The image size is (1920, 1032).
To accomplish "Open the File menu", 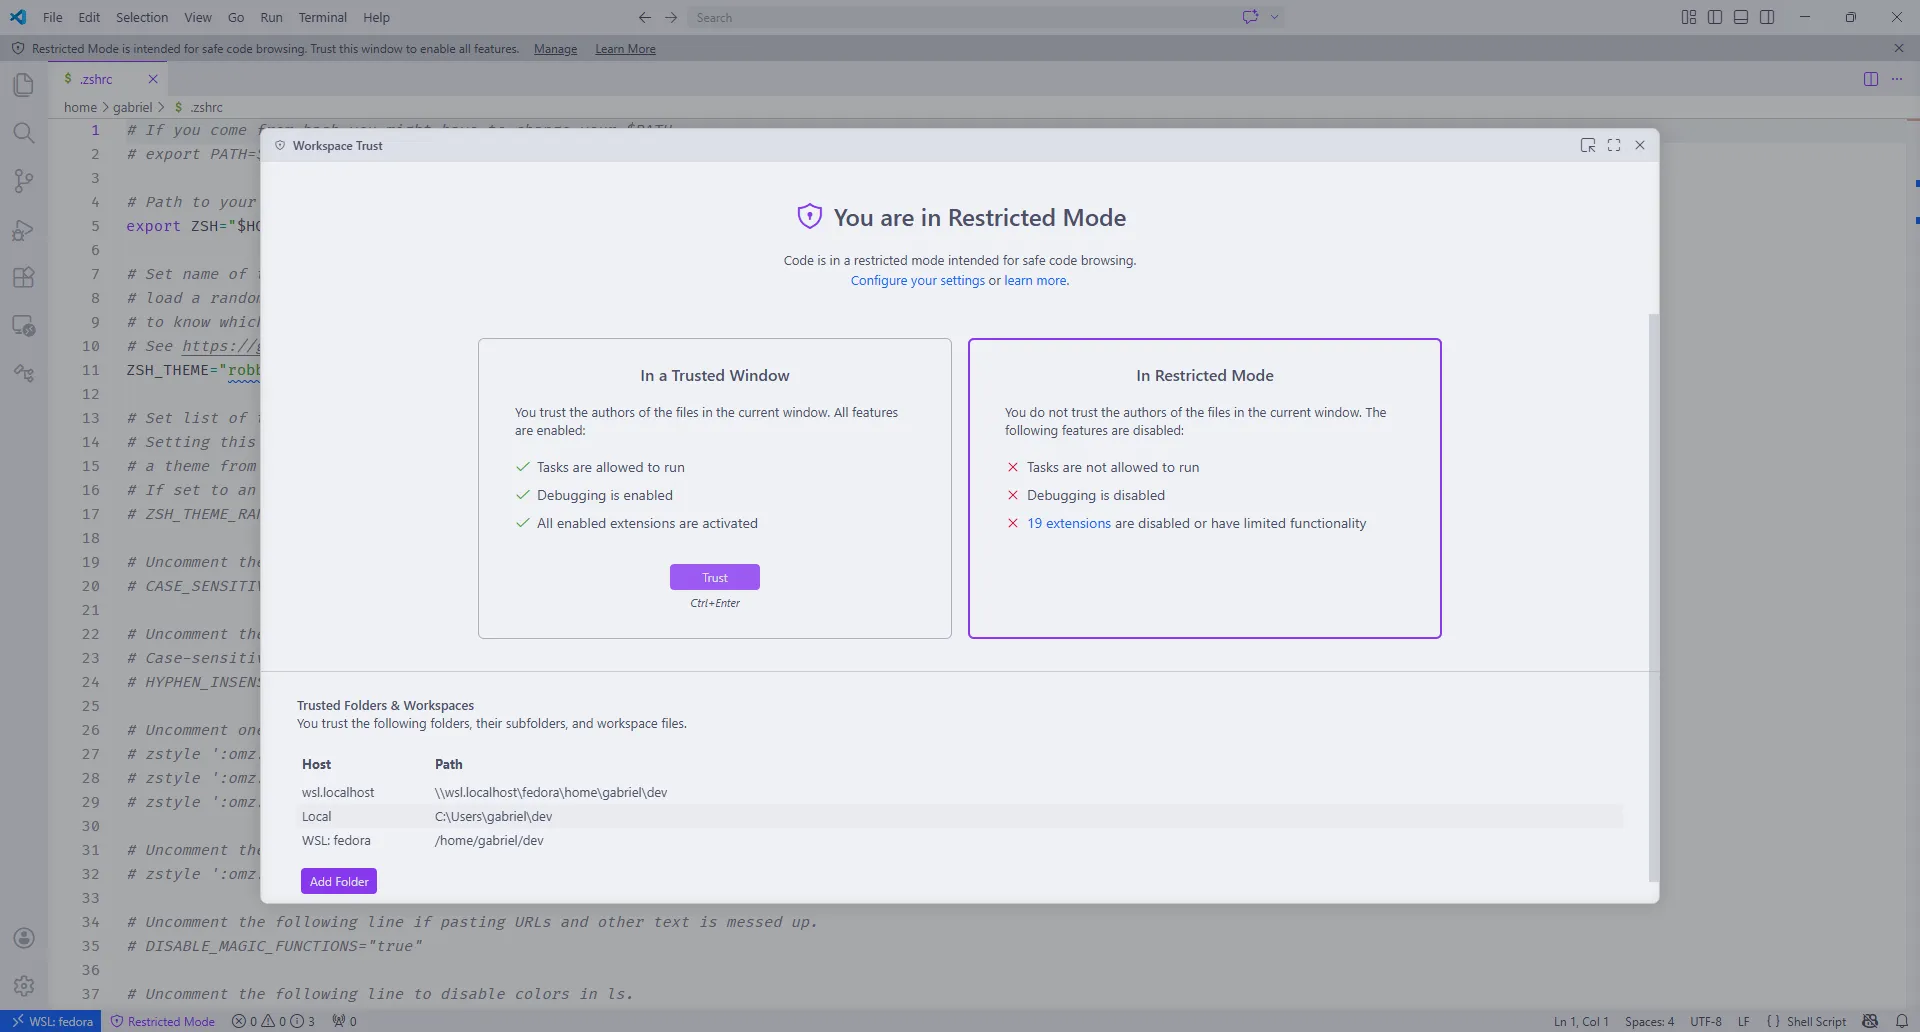I will click(53, 17).
